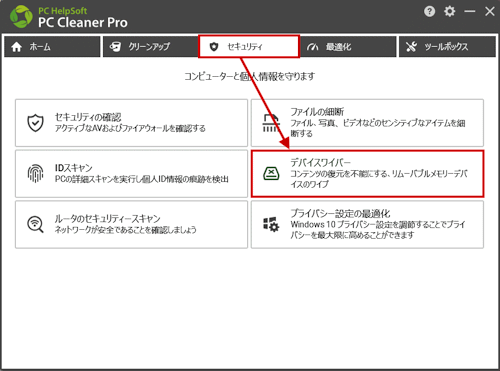Open the ファイルの細断 card
Viewport: 500px width, 371px height.
pos(367,123)
